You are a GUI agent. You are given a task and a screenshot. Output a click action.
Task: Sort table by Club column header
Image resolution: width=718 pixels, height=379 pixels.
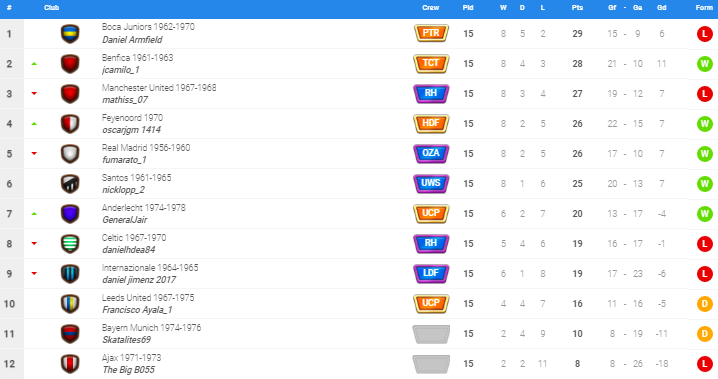tap(51, 8)
